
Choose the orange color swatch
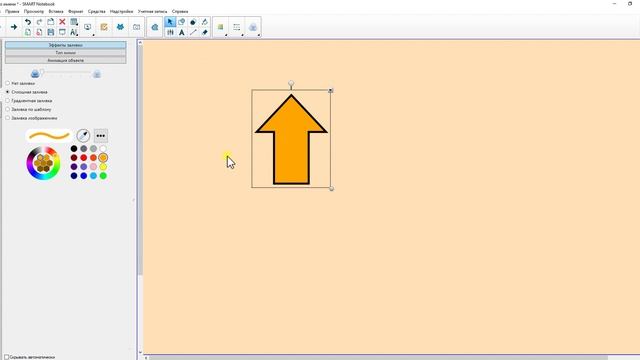pos(103,158)
